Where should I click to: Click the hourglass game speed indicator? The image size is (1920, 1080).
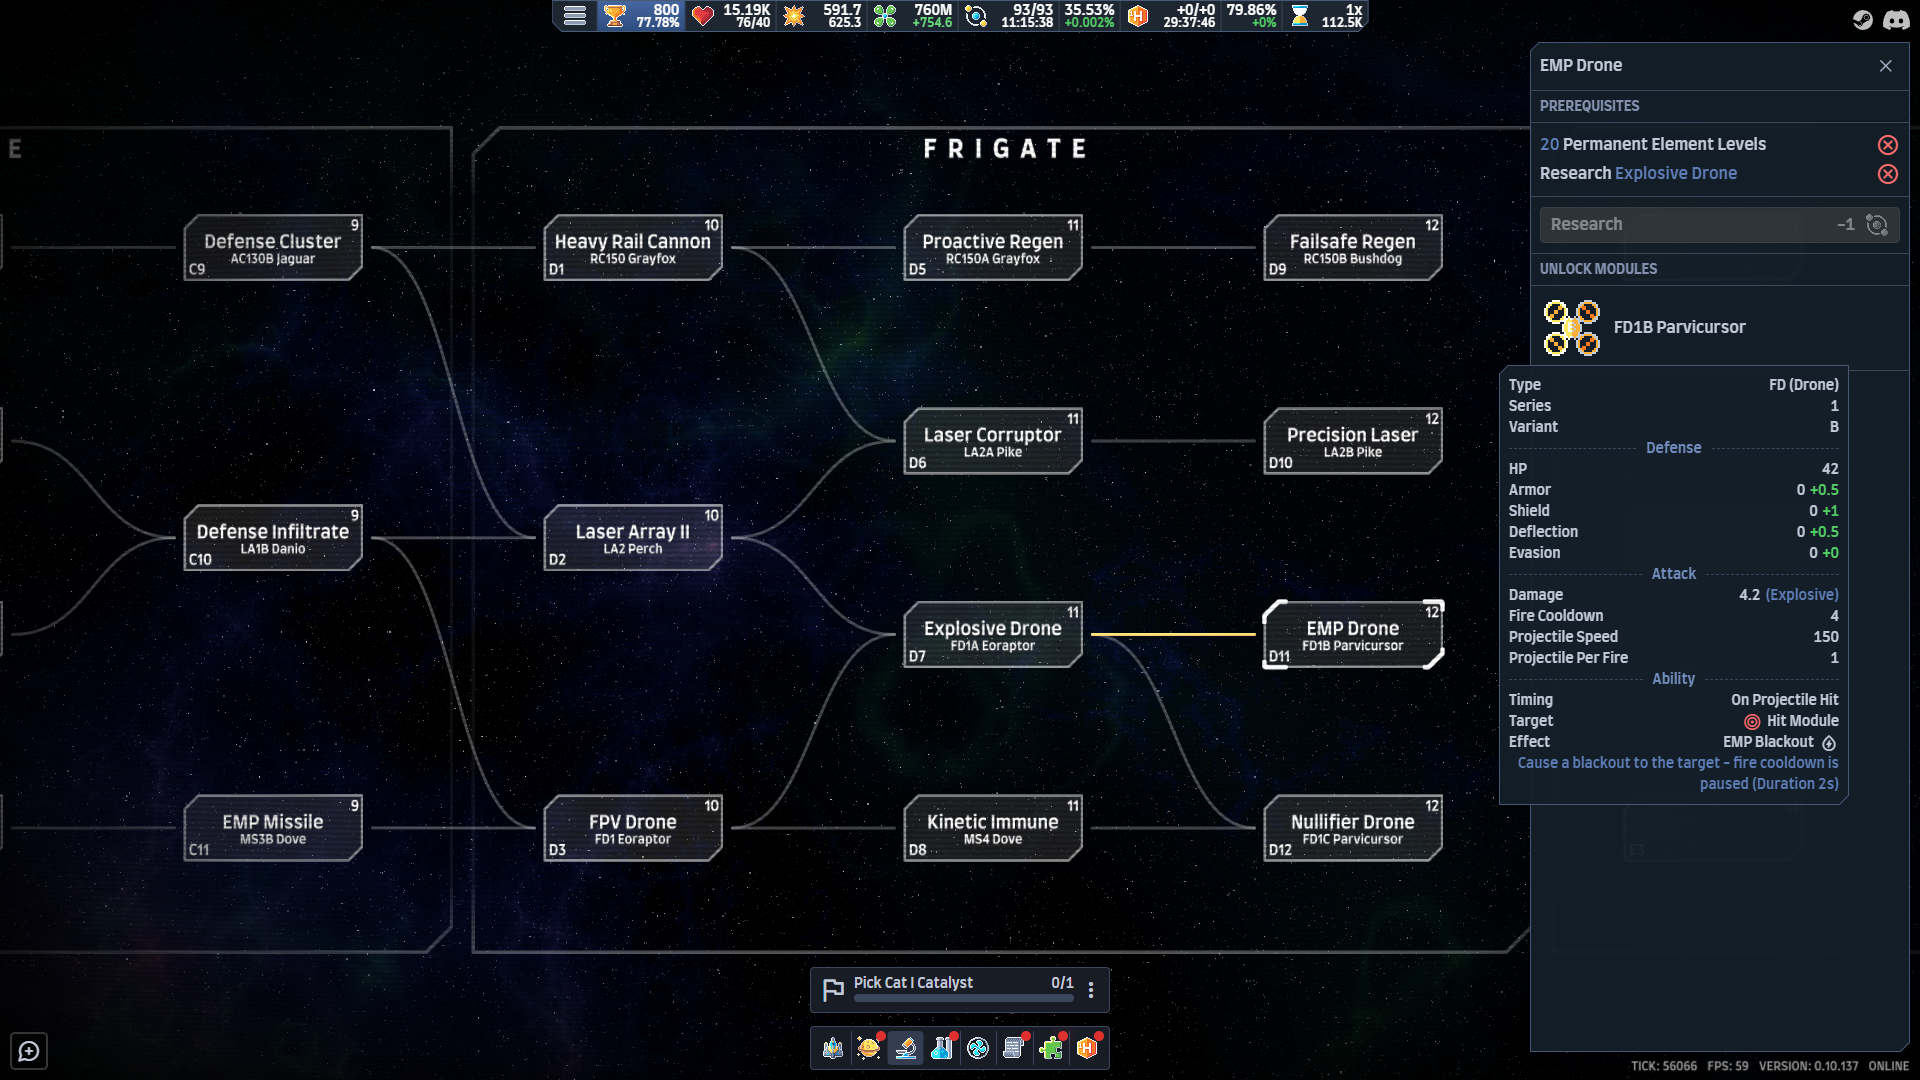(x=1299, y=15)
